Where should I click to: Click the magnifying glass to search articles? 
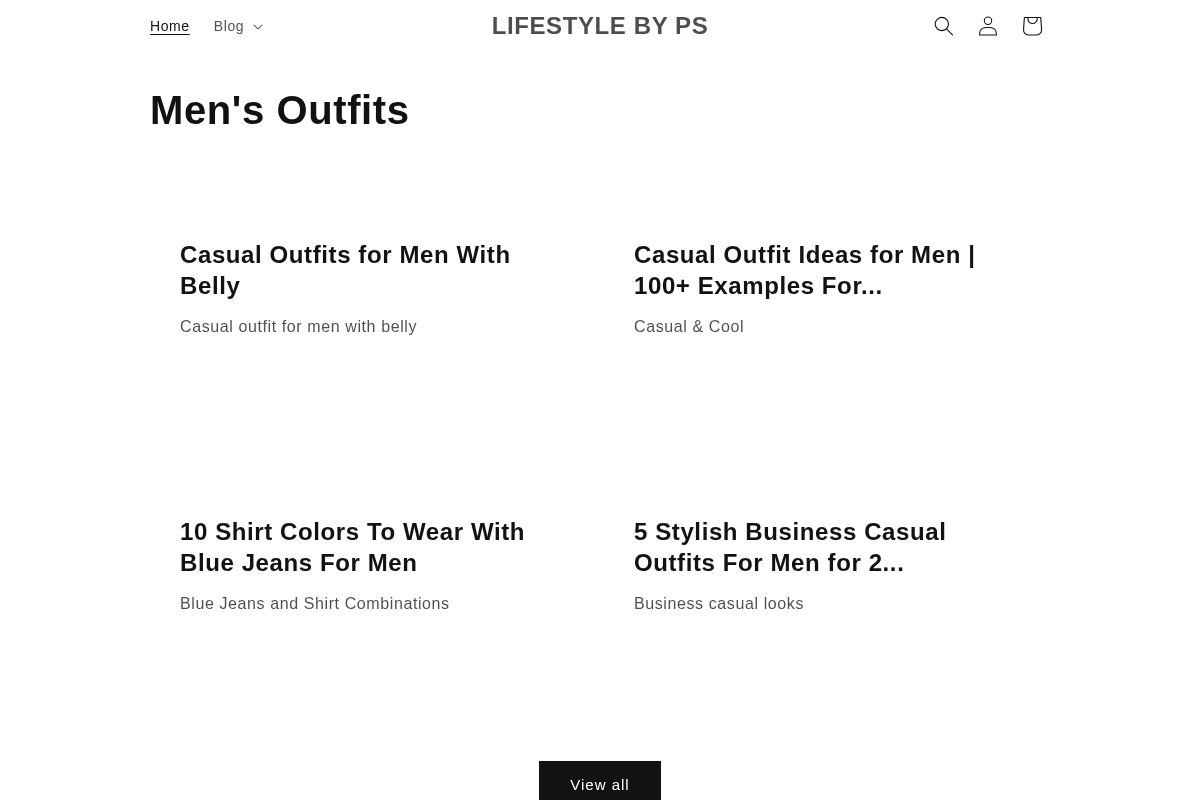coord(944,26)
